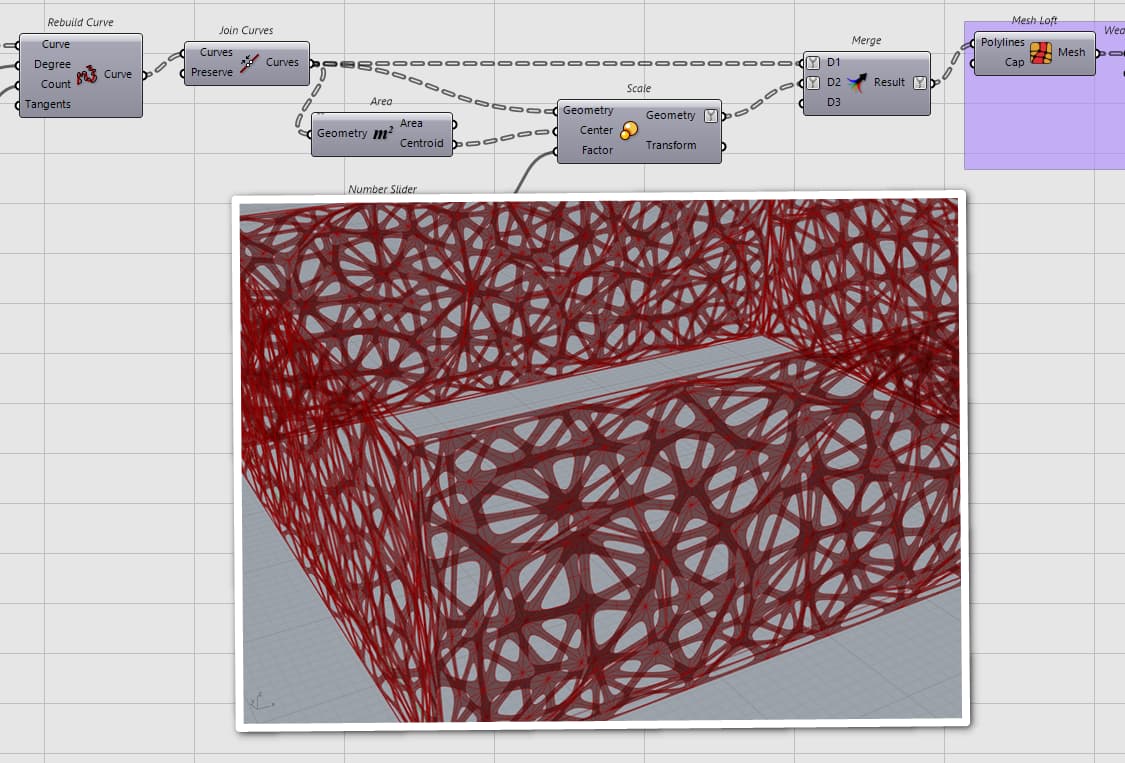
Task: Select the Tangents input on Rebuild Curve
Action: click(x=47, y=104)
